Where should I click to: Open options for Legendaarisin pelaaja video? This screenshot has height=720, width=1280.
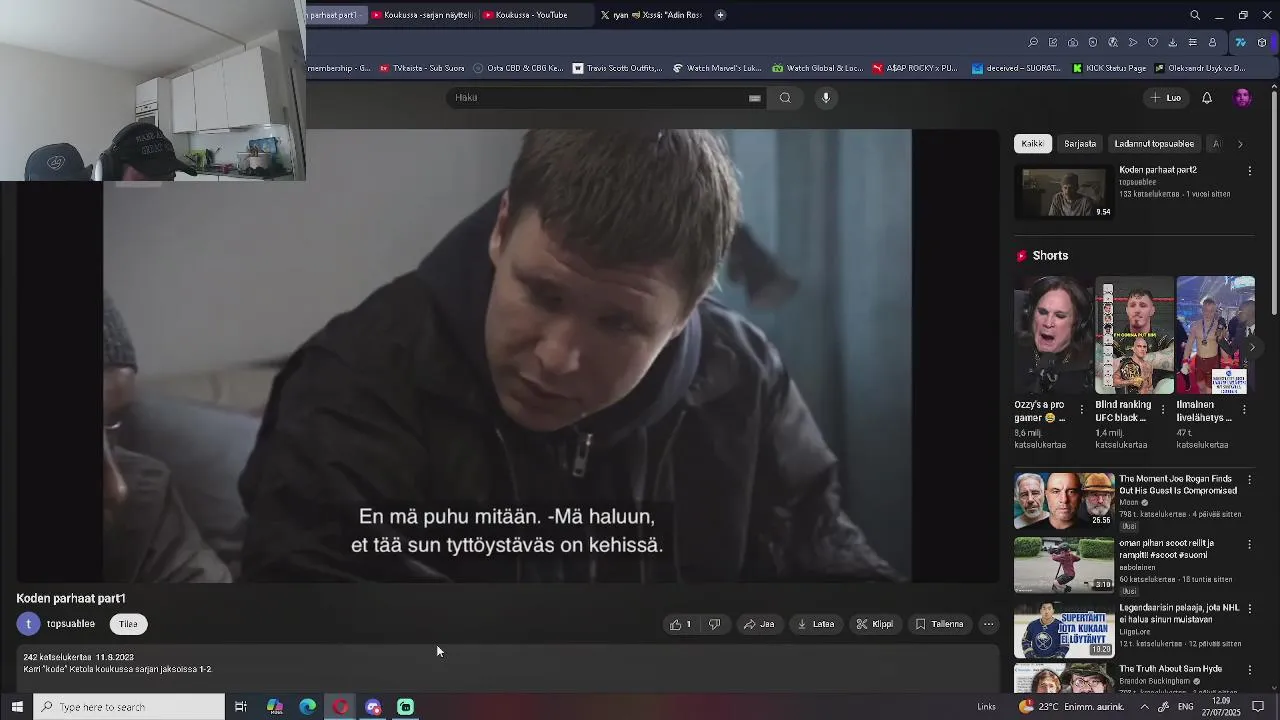tap(1249, 609)
